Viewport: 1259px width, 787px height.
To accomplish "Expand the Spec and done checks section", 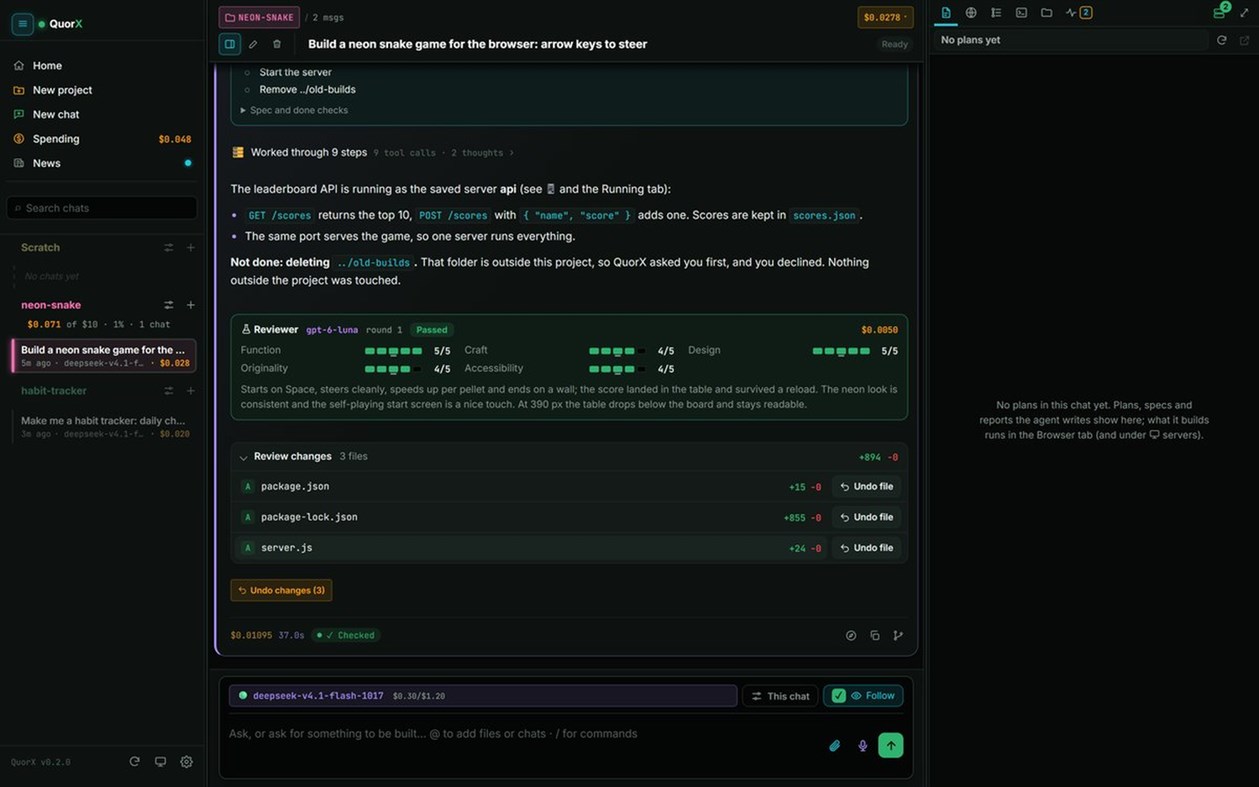I will 294,110.
